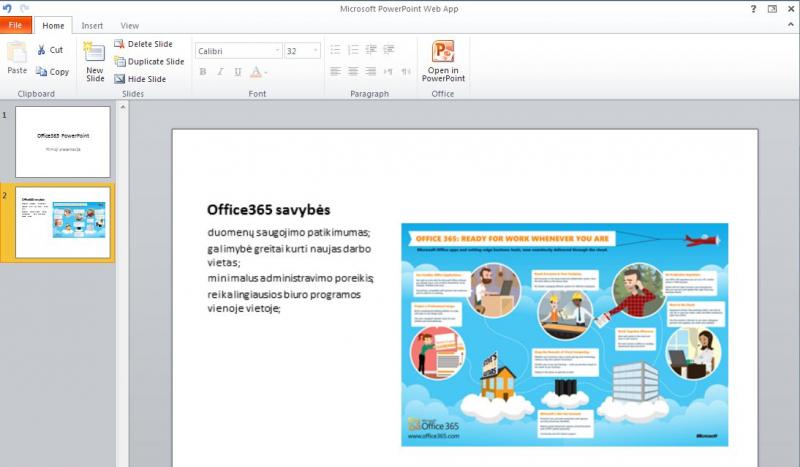Screen dimensions: 800x467
Task: Delete the current slide
Action: 143,44
